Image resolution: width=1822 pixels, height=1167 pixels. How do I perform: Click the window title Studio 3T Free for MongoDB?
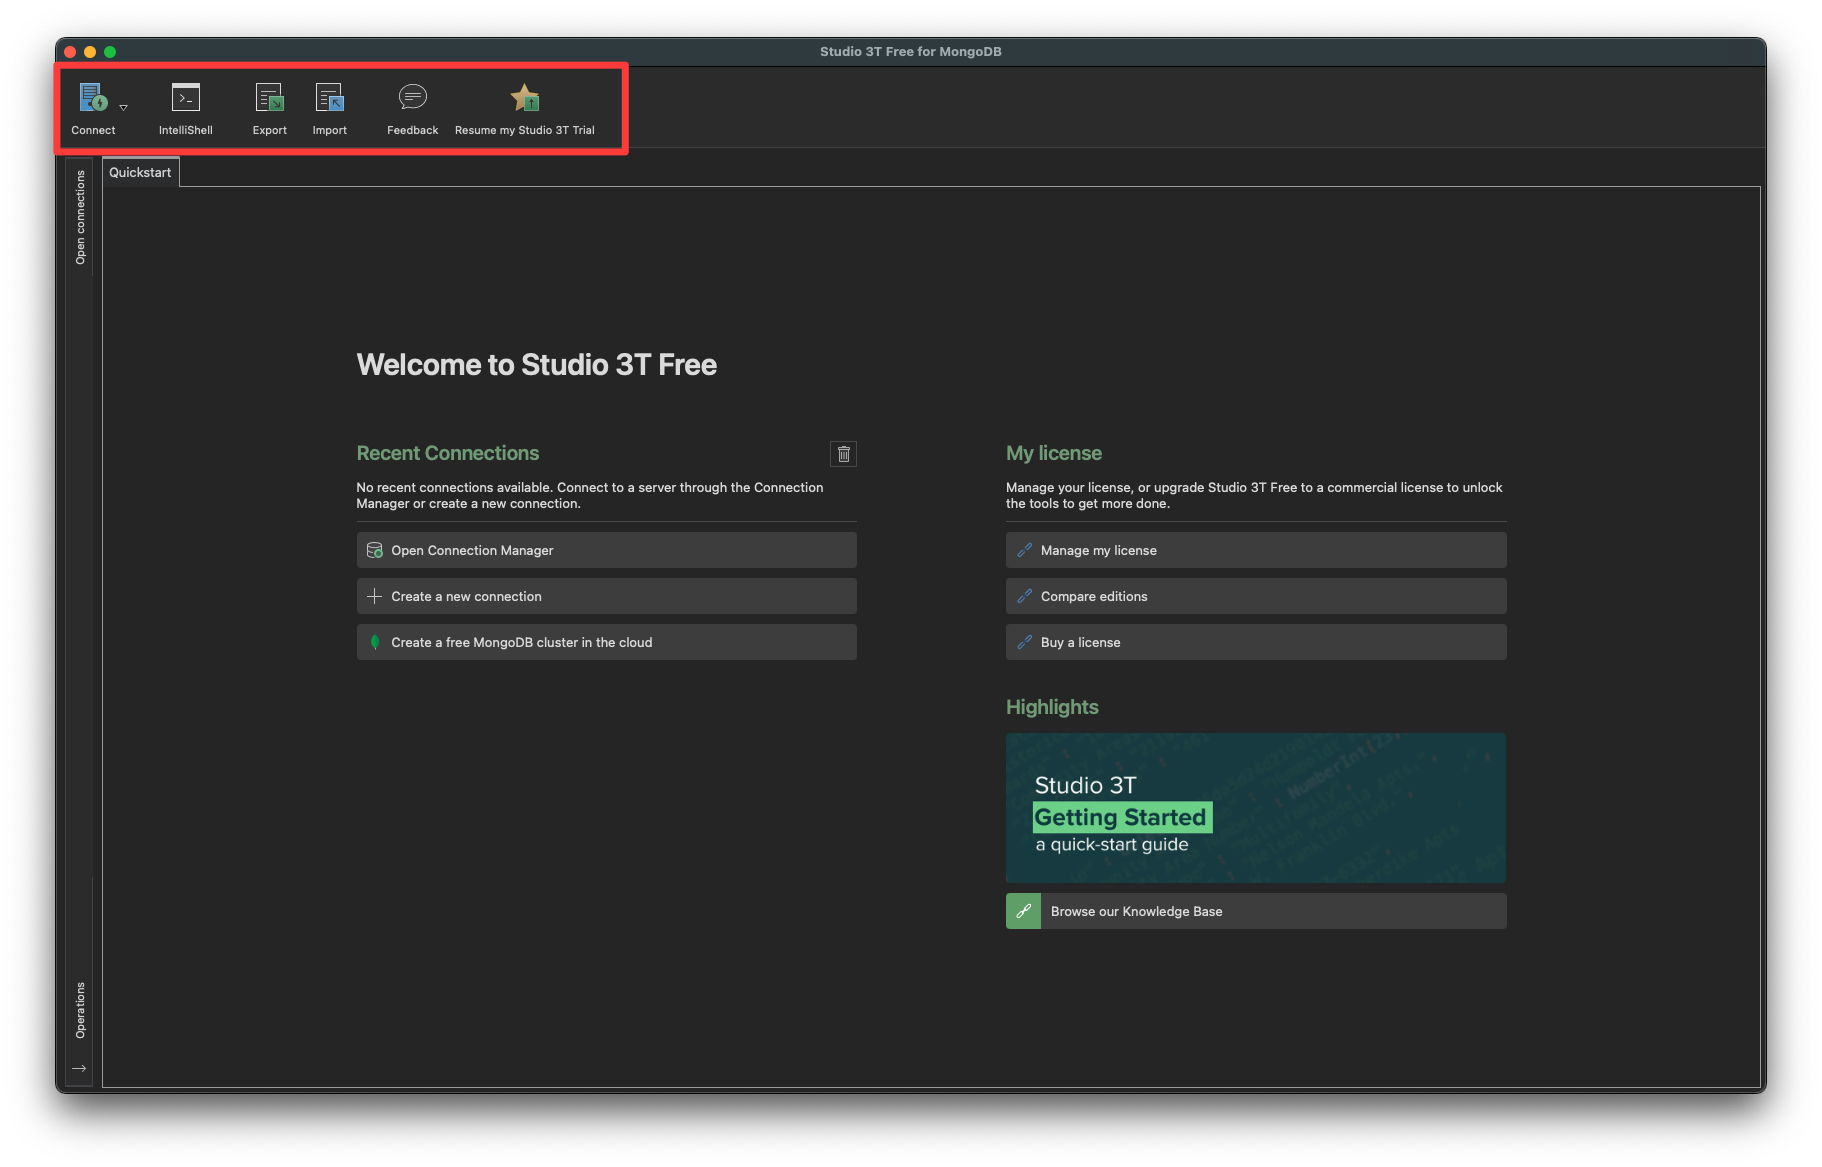pyautogui.click(x=910, y=51)
